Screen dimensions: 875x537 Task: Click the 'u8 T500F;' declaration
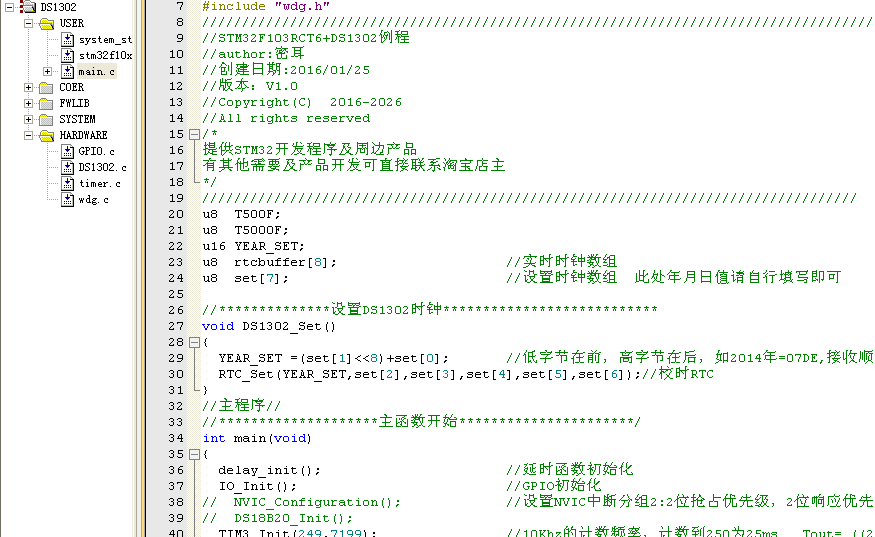242,214
